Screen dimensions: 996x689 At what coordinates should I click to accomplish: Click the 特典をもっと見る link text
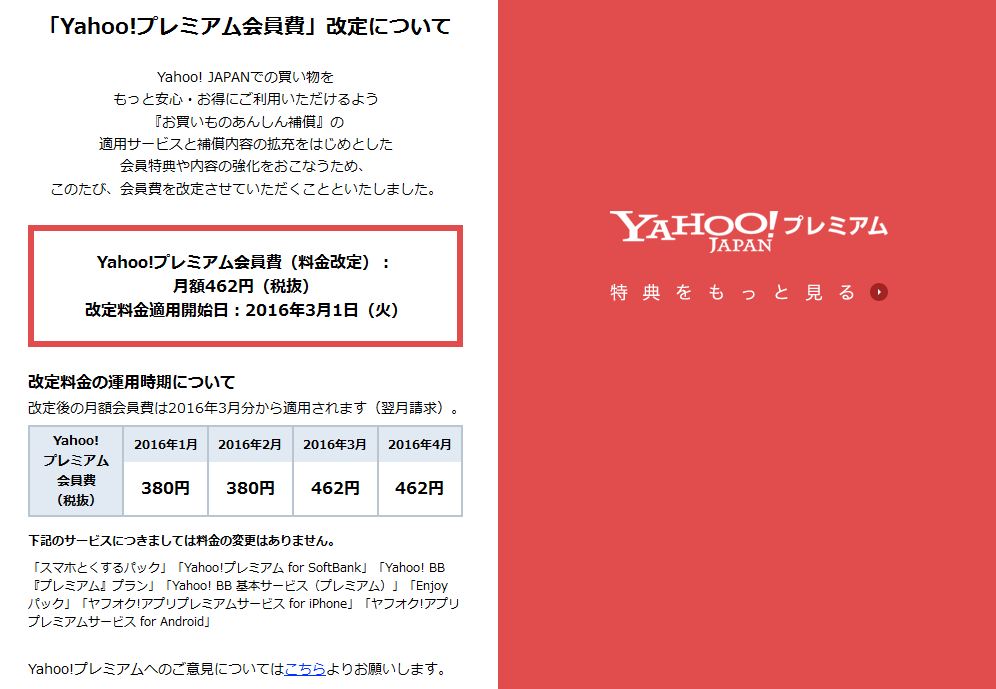pos(733,292)
